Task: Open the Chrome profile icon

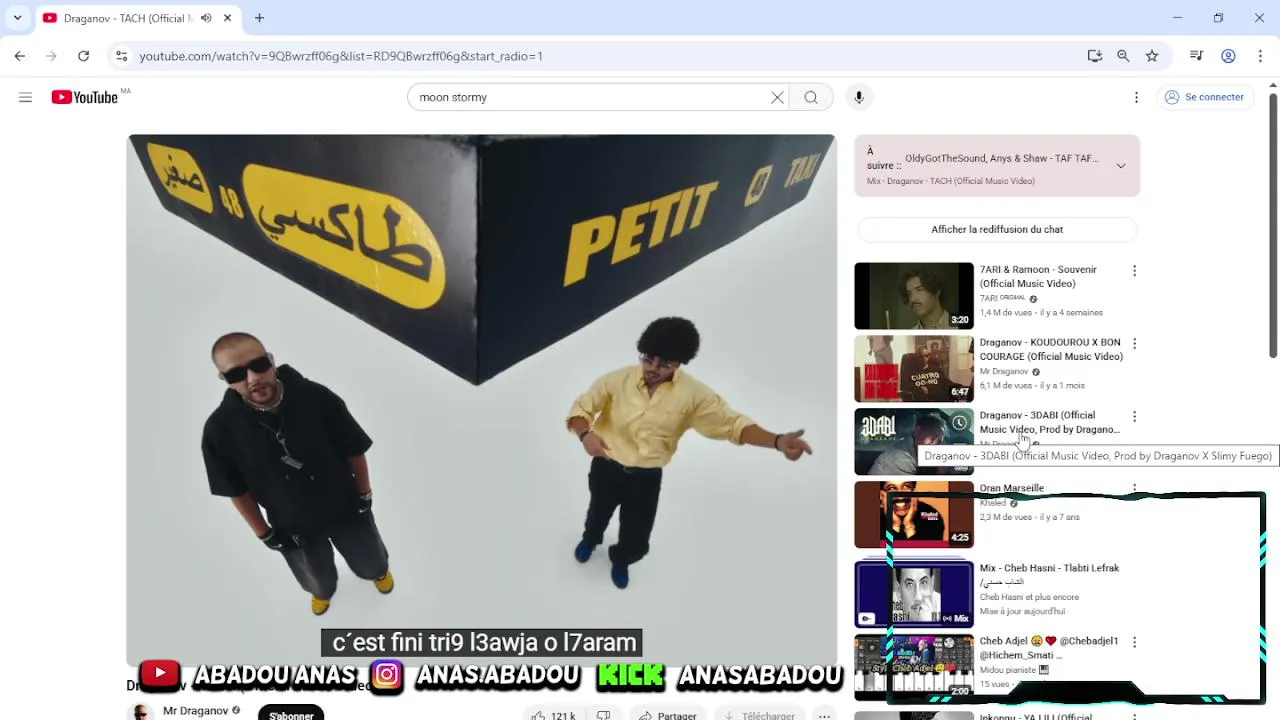Action: click(1228, 56)
